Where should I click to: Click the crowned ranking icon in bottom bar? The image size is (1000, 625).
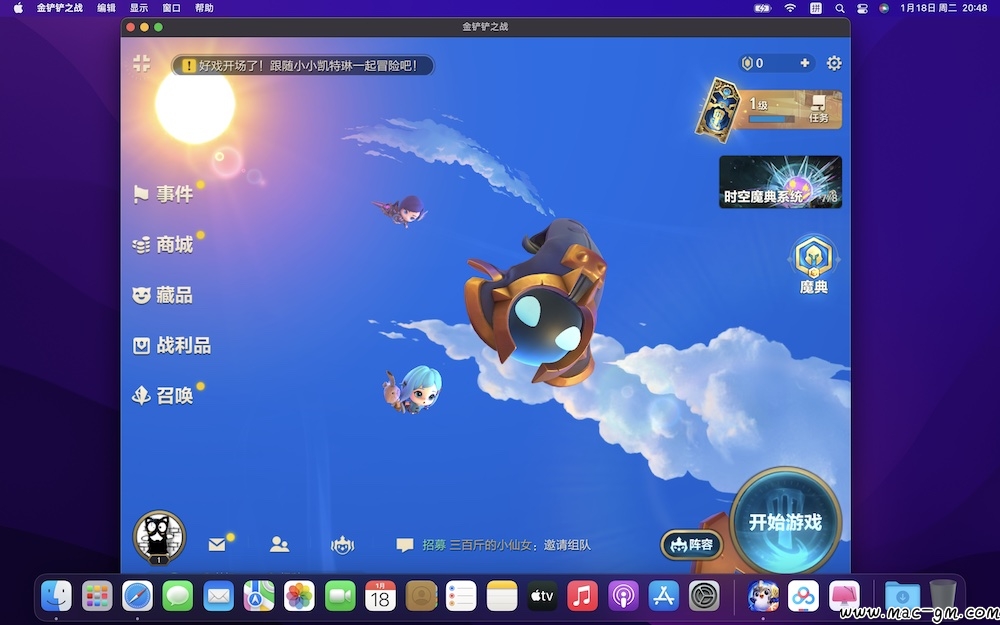point(342,545)
